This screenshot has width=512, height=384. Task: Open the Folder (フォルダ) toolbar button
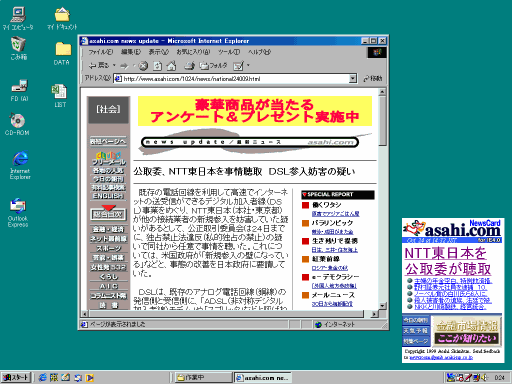click(213, 66)
